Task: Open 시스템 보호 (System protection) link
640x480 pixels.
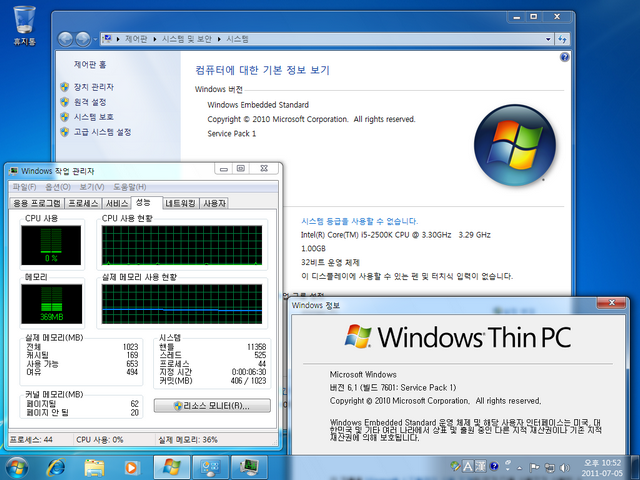Action: click(x=93, y=117)
